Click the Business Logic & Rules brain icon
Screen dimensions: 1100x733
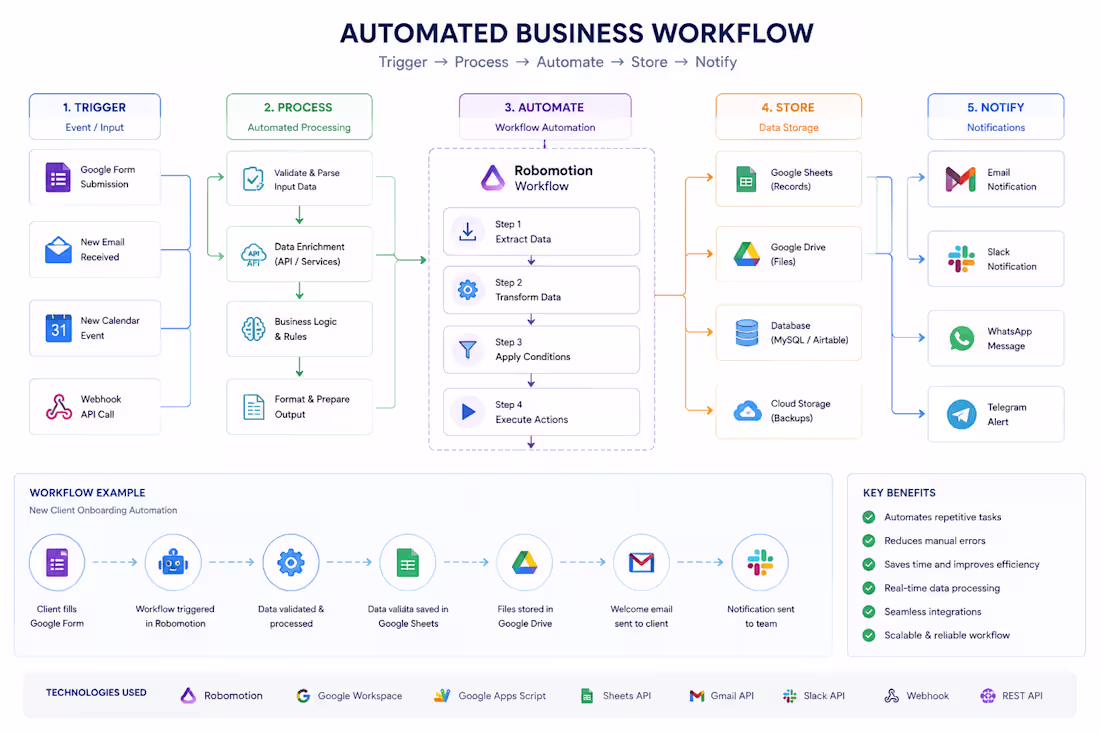253,328
